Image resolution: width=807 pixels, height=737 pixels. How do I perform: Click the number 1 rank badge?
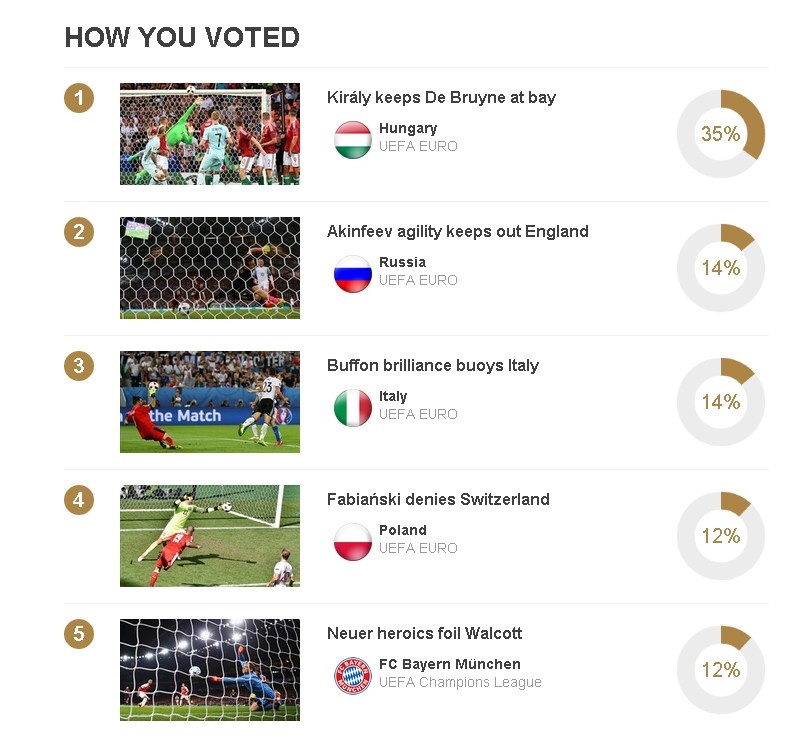point(79,98)
